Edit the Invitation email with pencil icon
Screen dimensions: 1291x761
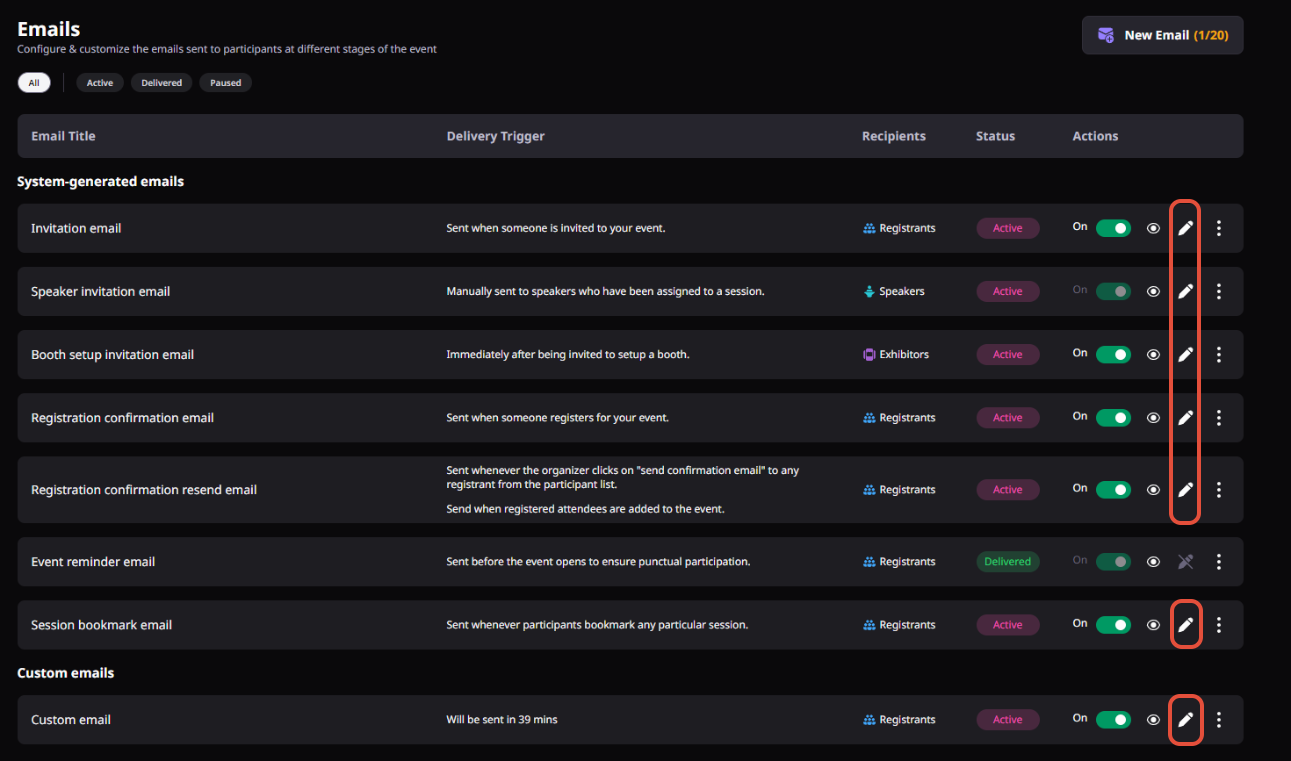[1185, 228]
